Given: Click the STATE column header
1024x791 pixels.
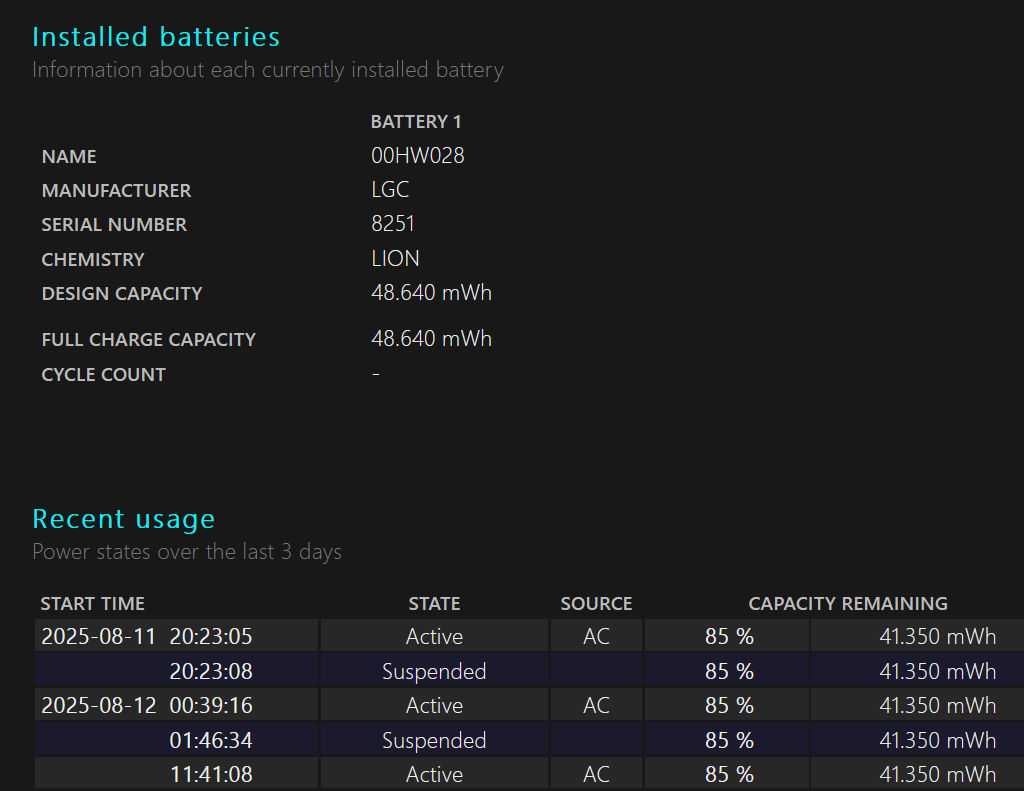Looking at the screenshot, I should tap(434, 604).
